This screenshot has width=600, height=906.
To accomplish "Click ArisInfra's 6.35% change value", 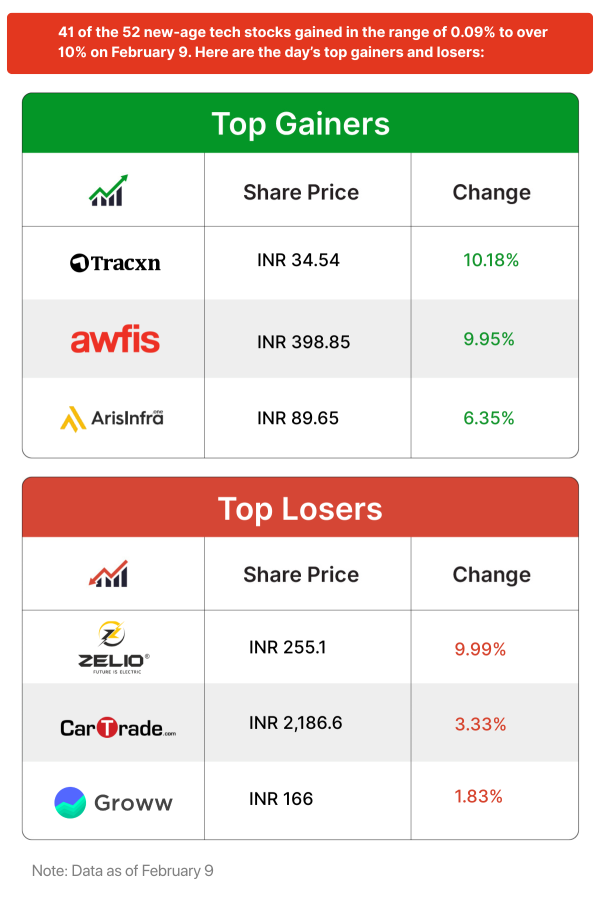I will click(x=488, y=418).
